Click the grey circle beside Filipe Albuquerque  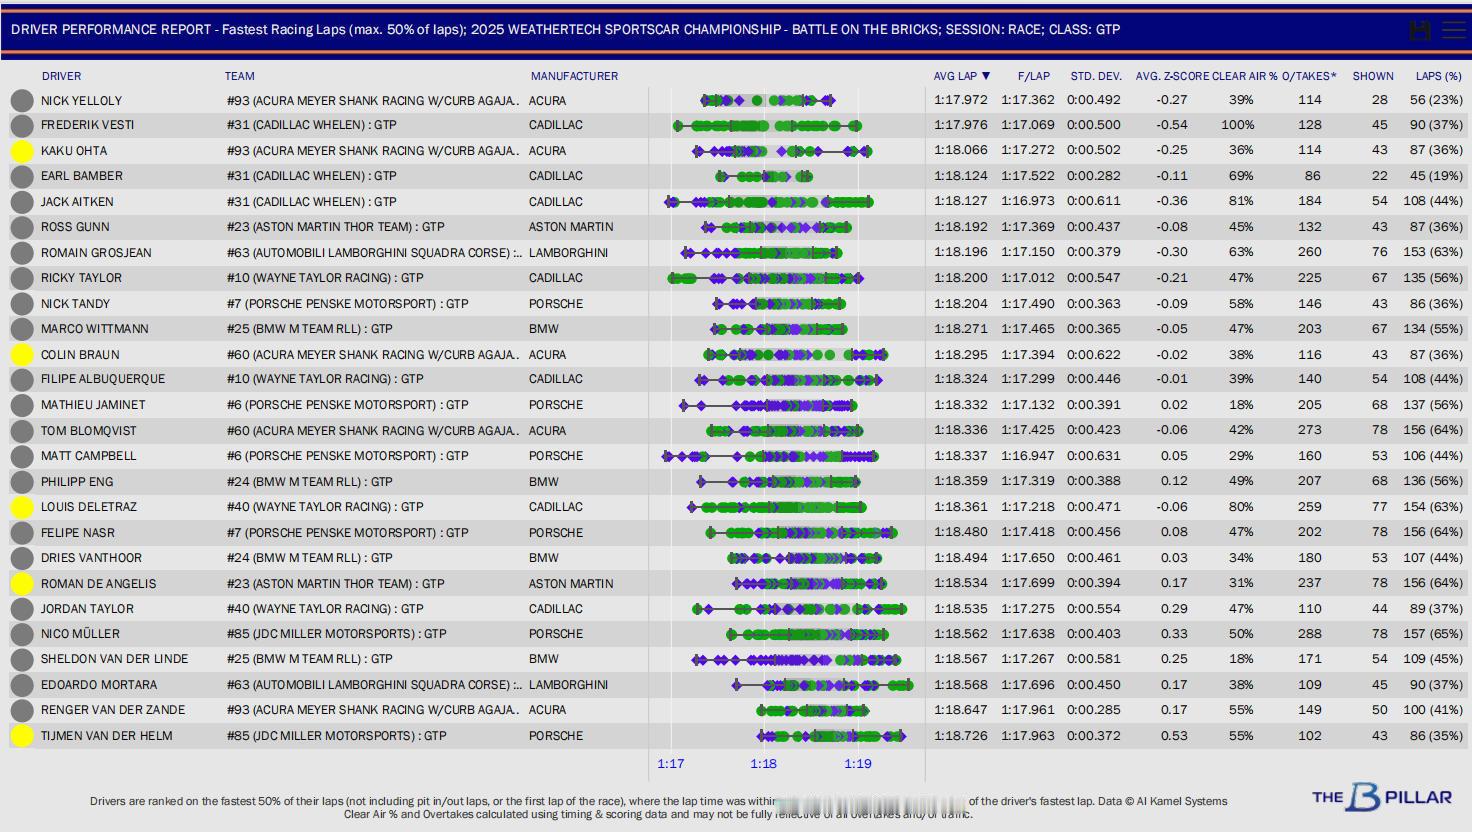pyautogui.click(x=22, y=379)
